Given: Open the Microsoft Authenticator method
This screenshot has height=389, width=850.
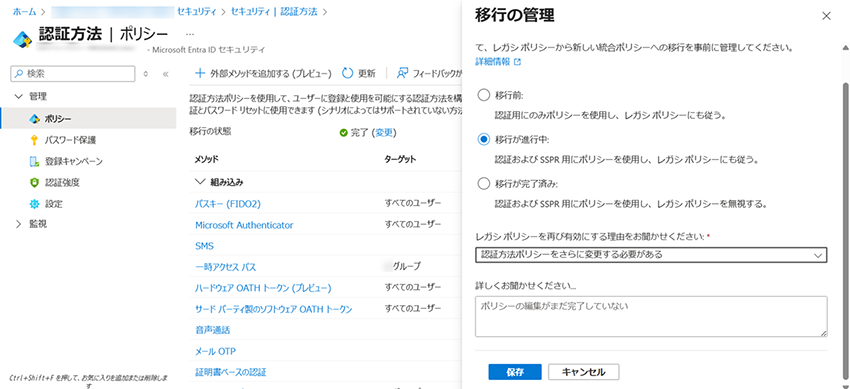Looking at the screenshot, I should (x=244, y=225).
